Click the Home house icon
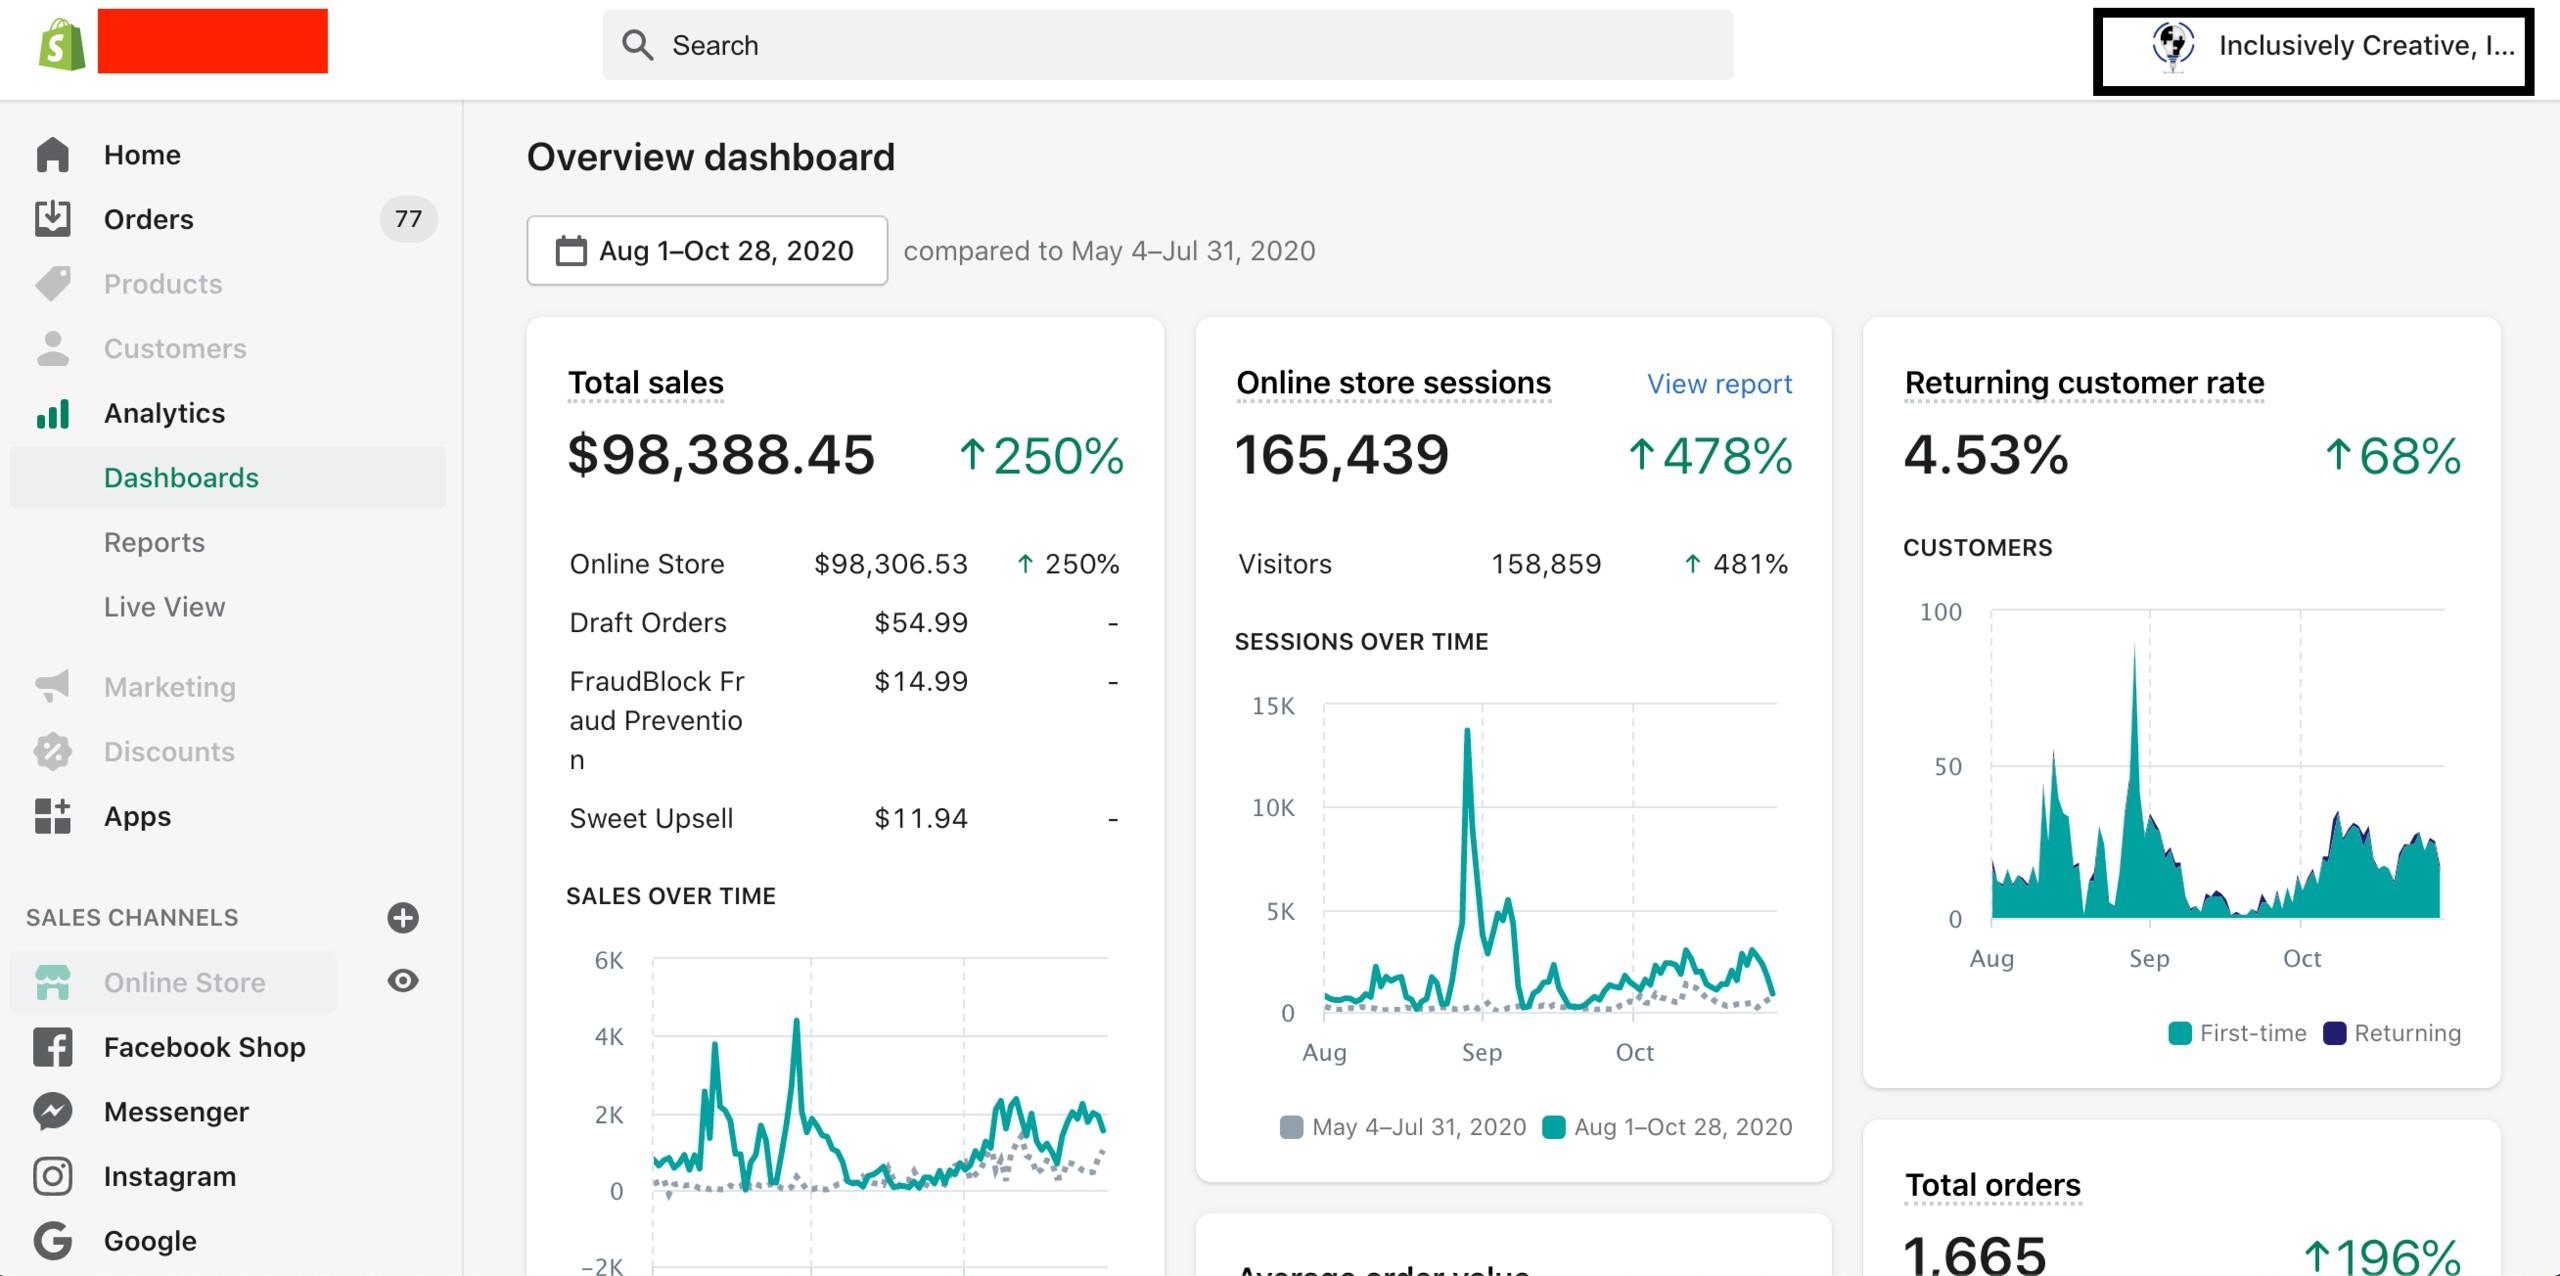This screenshot has width=2560, height=1276. point(52,155)
